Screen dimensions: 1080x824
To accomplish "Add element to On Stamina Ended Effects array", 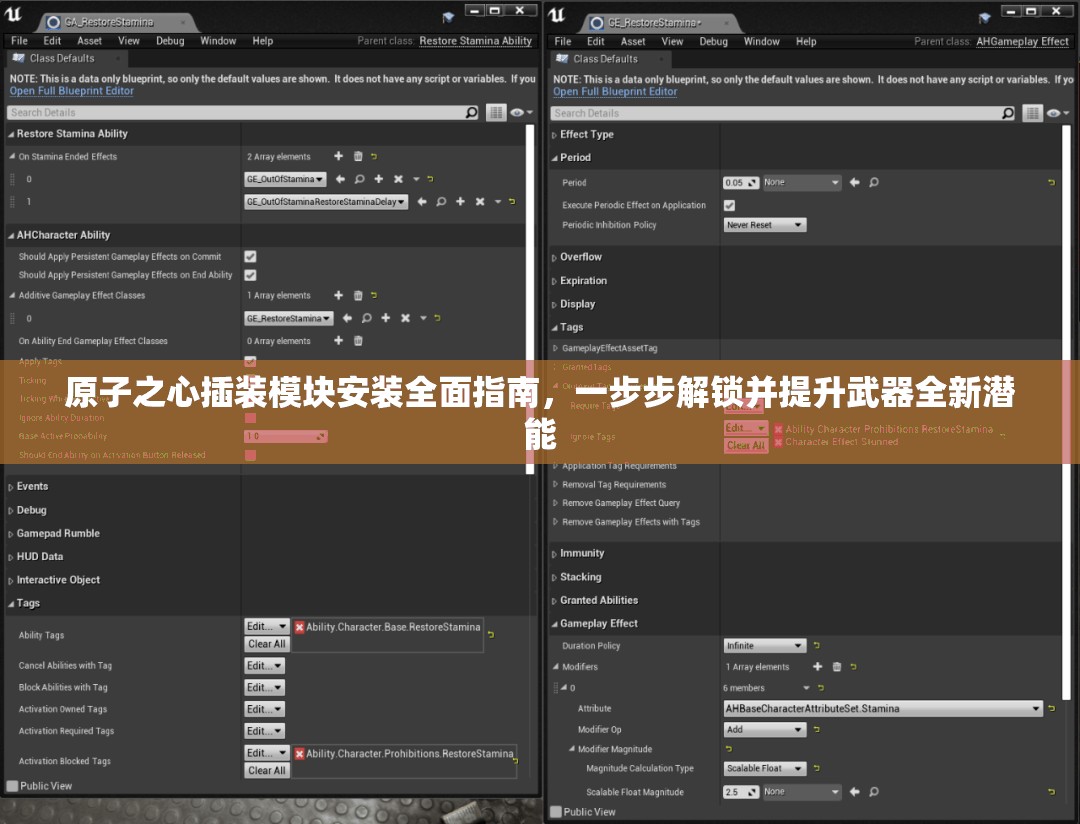I will tap(338, 156).
